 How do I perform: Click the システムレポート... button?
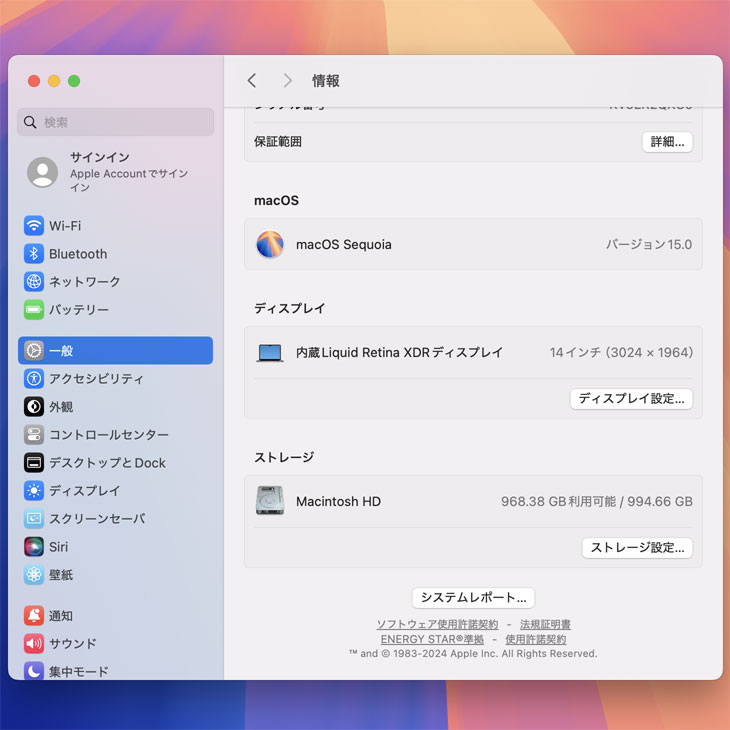(473, 598)
